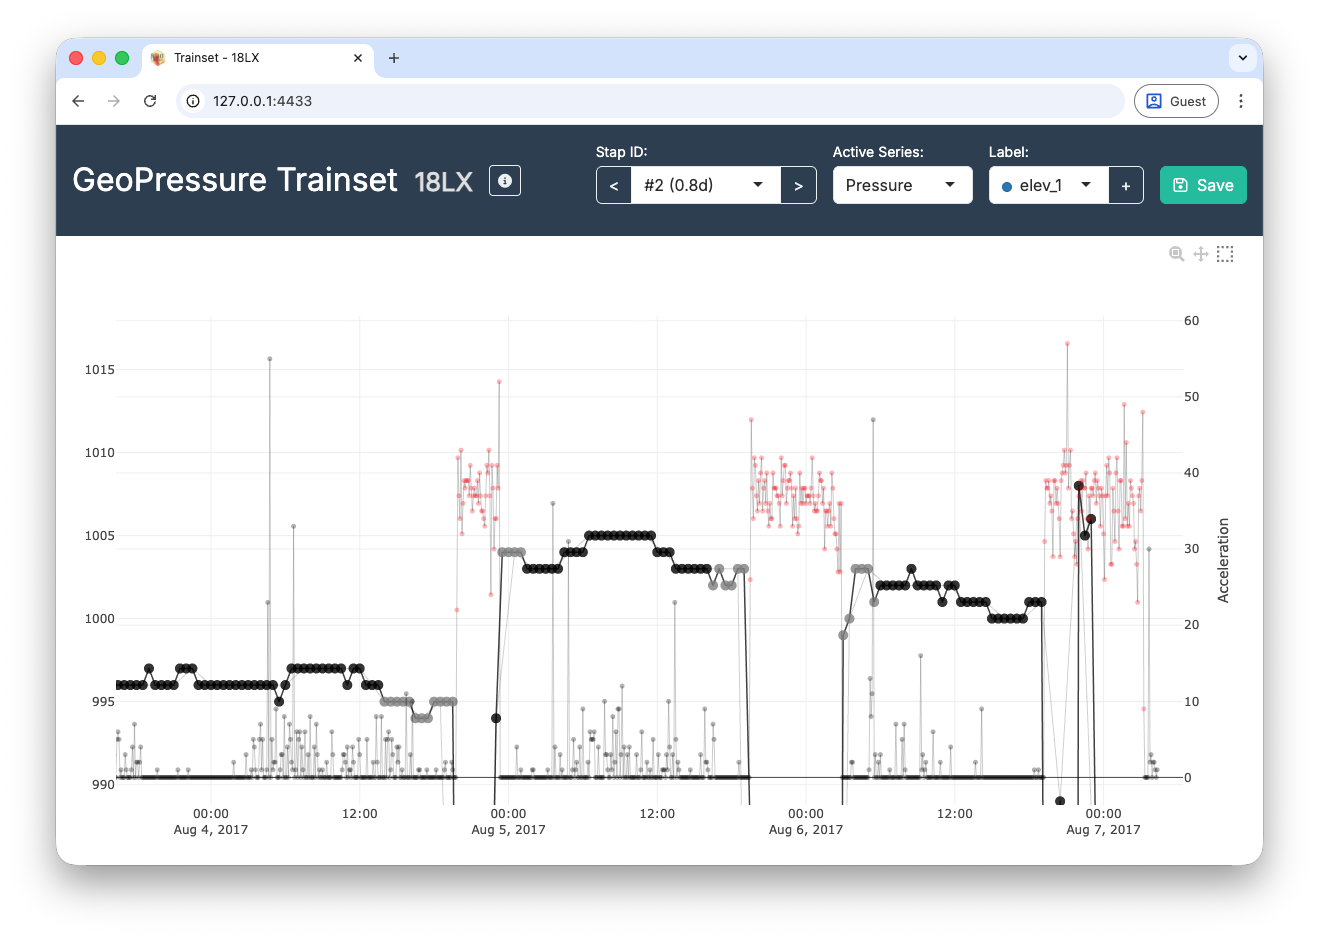This screenshot has height=939, width=1319.
Task: Expand the Active Series Pressure dropdown
Action: (902, 185)
